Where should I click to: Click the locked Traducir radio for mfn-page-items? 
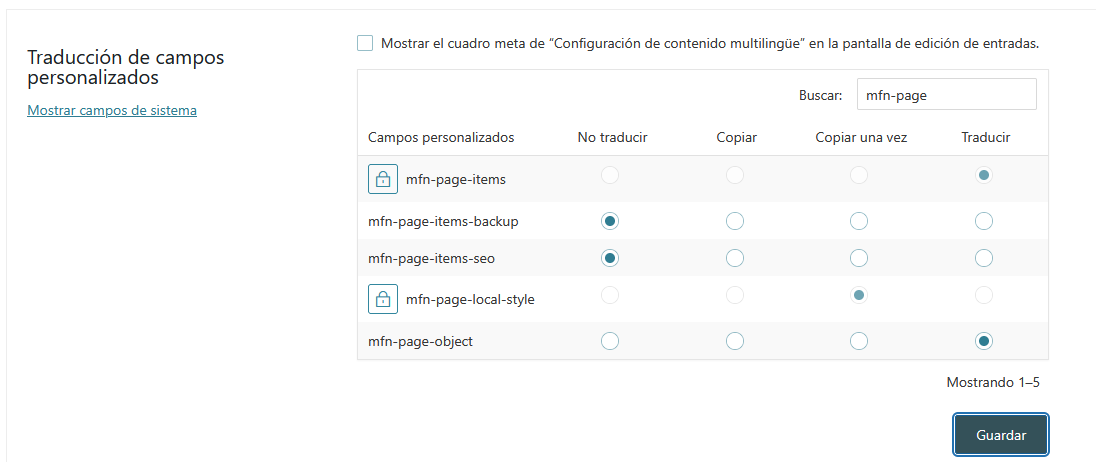[x=984, y=175]
